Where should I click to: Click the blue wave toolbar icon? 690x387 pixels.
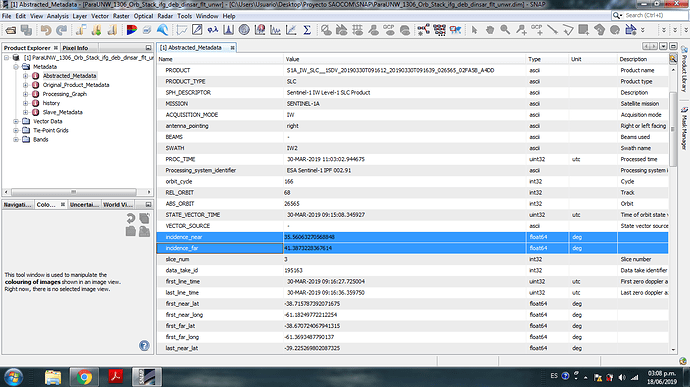tap(162, 30)
